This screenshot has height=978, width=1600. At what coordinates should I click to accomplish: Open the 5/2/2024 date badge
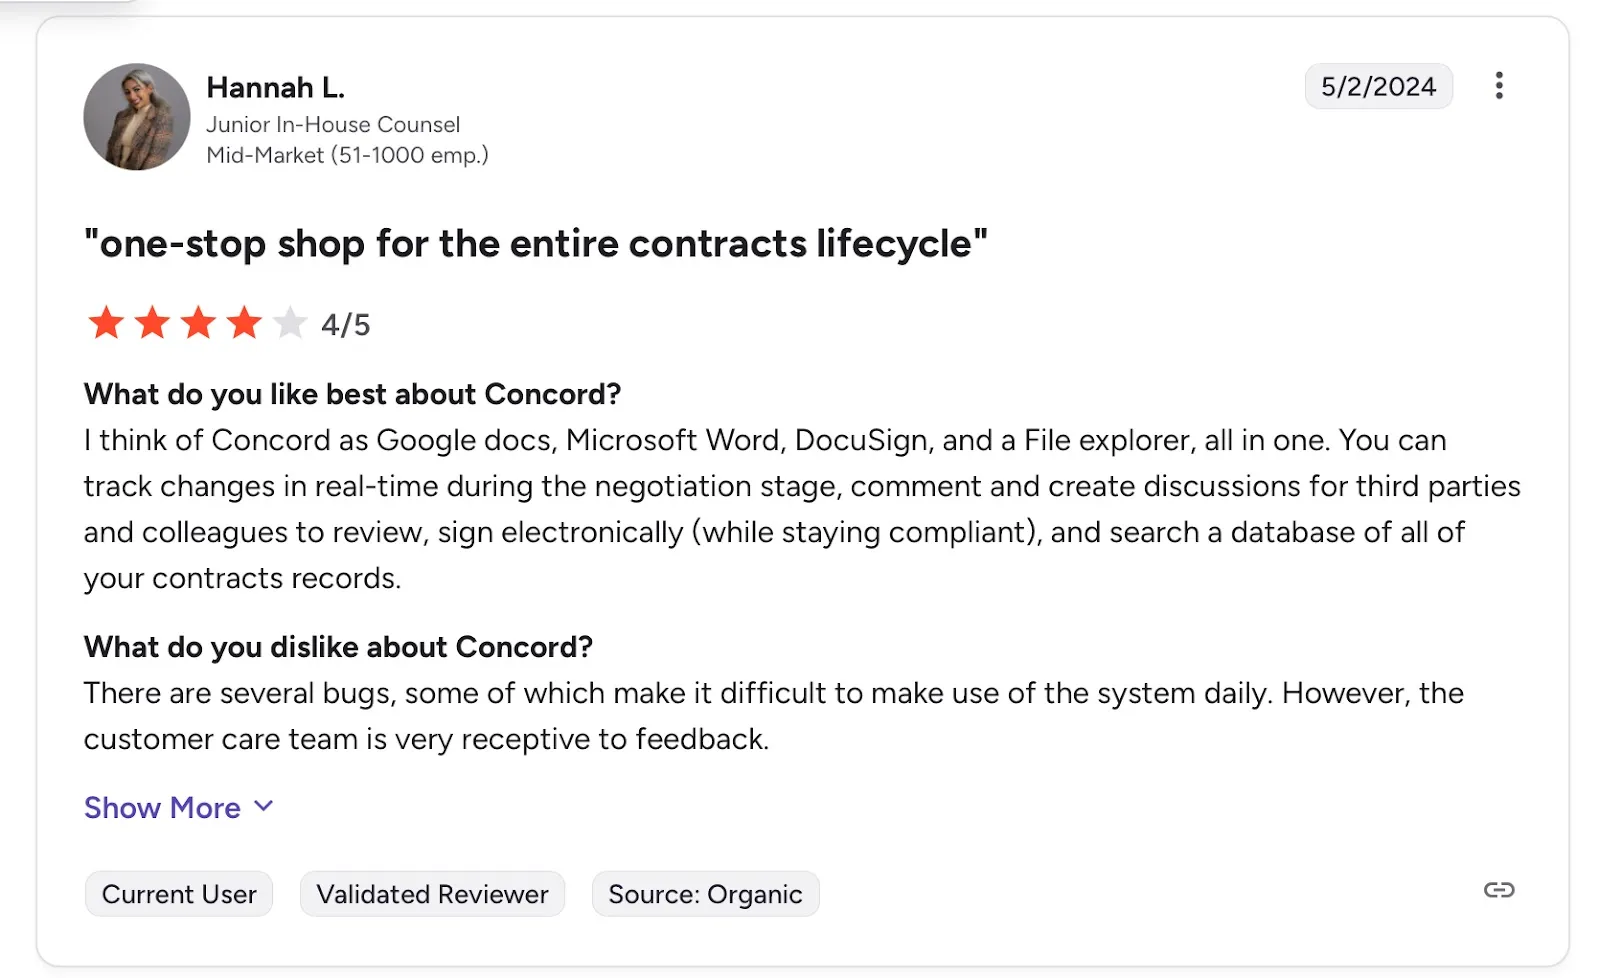1378,86
